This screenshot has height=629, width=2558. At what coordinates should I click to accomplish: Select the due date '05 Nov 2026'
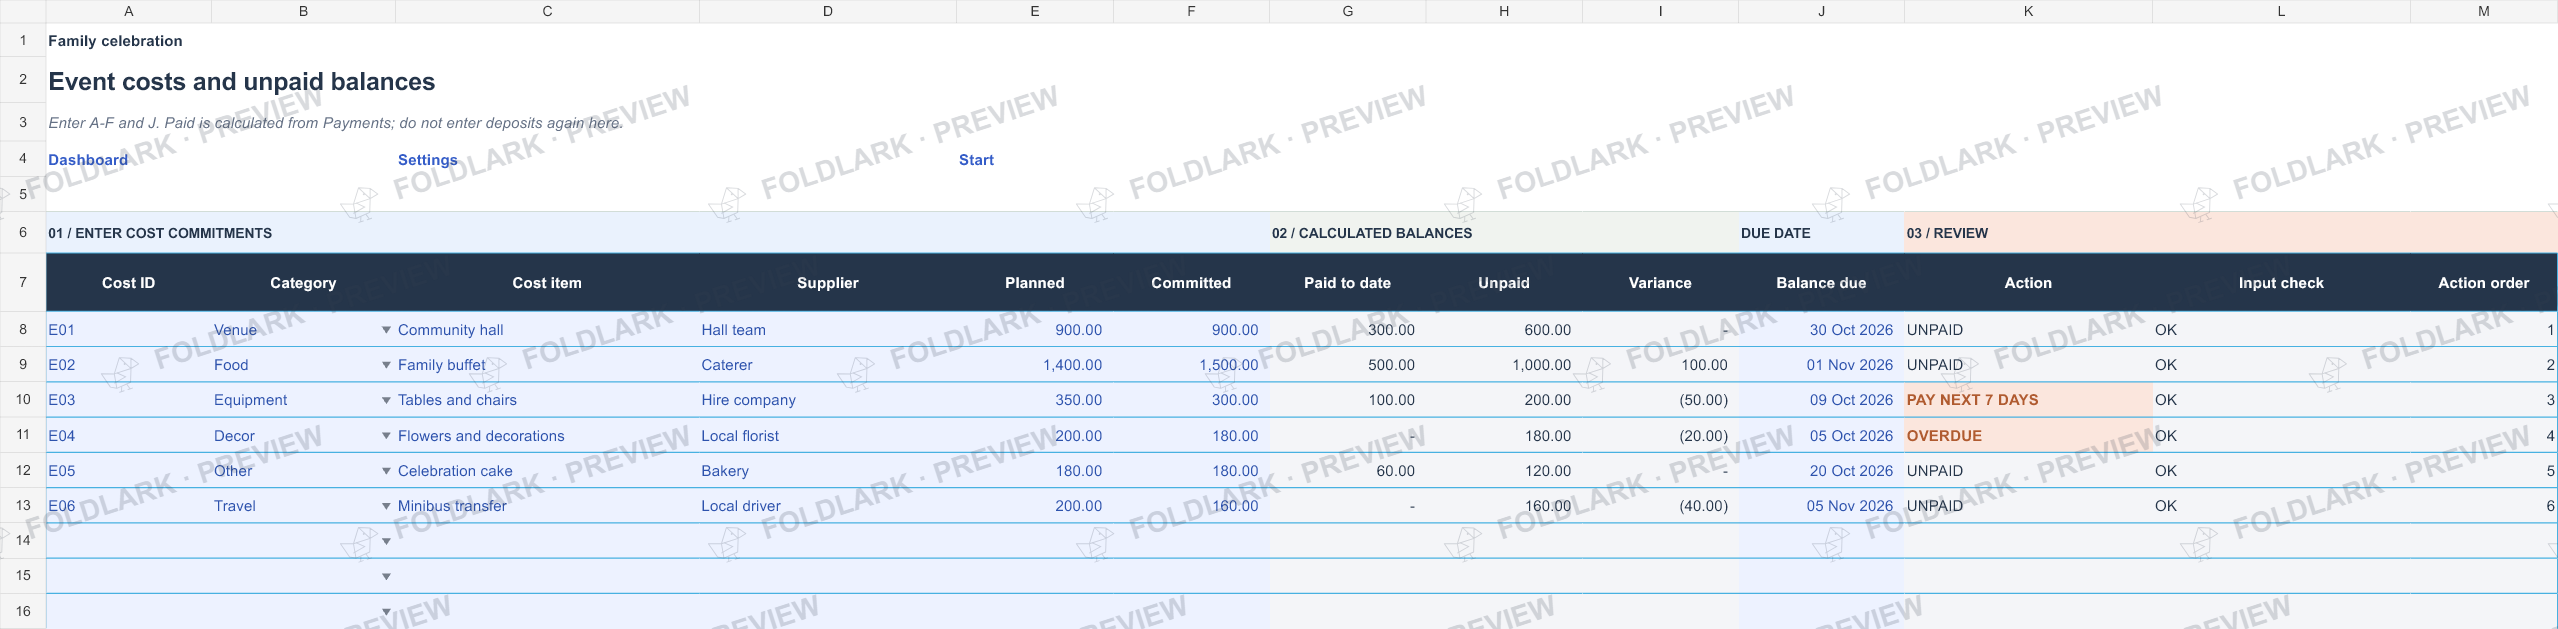(1821, 506)
